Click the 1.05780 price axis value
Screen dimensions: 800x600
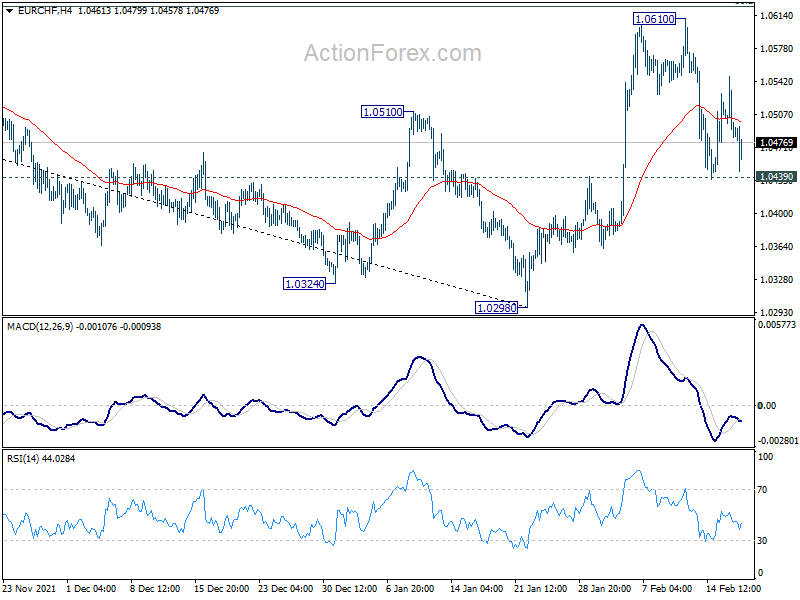point(777,48)
